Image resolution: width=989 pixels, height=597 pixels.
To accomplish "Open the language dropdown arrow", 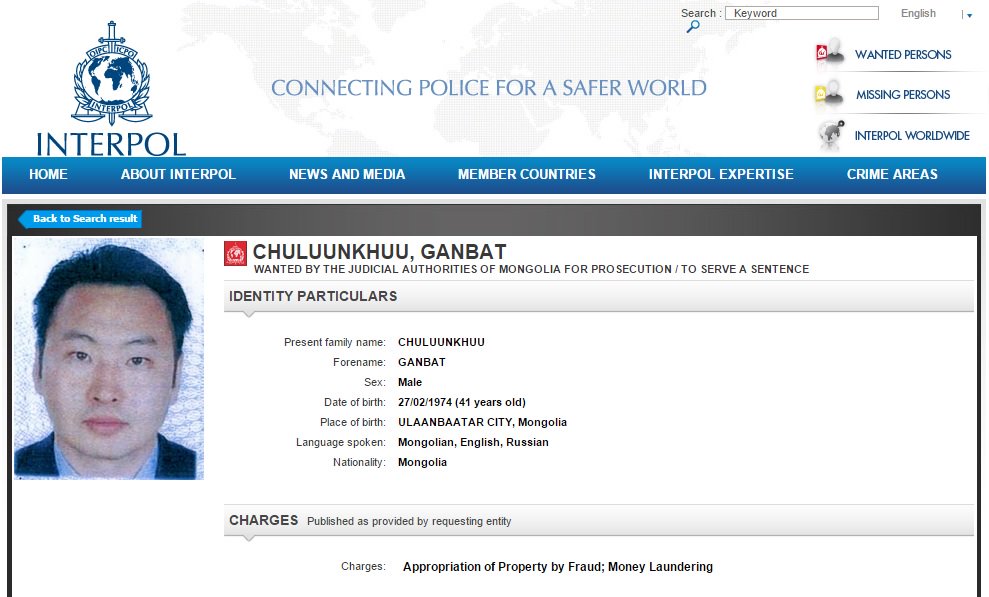I will point(968,15).
